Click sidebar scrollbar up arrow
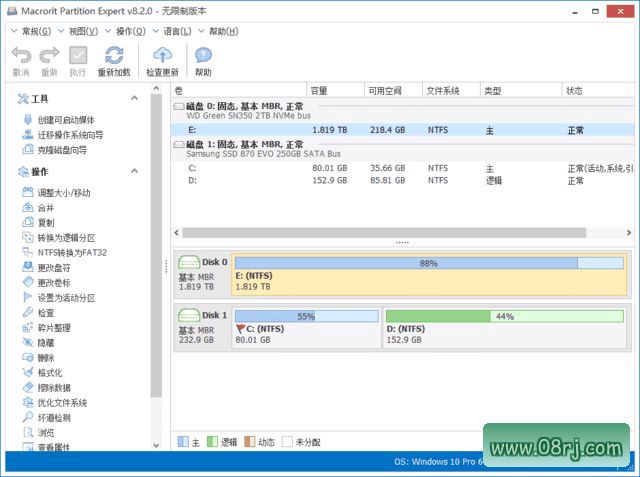The height and width of the screenshot is (477, 640). pyautogui.click(x=156, y=88)
